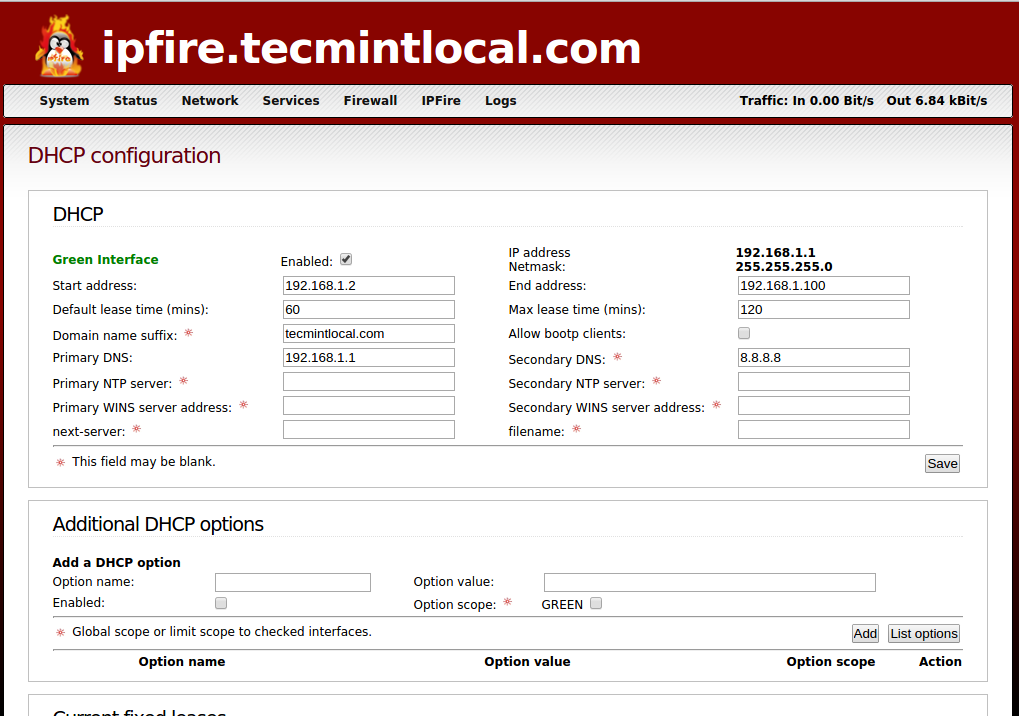
Task: Click the Out 6.84 kBit/s traffic text
Action: tap(937, 101)
